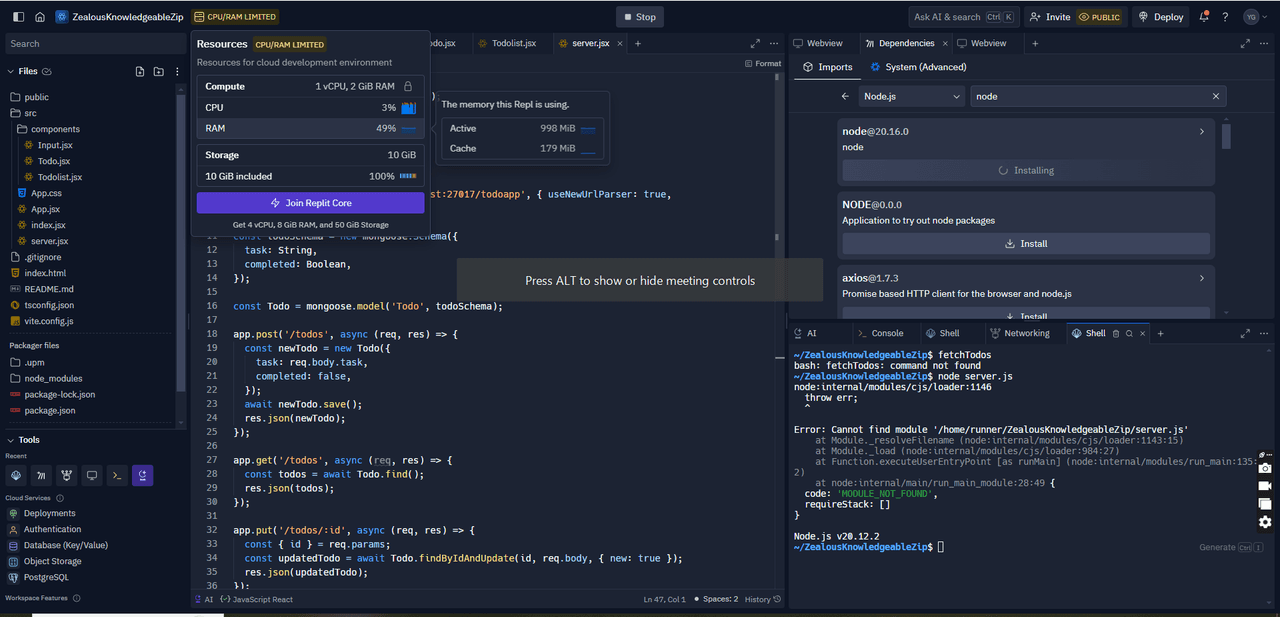Click the new folder icon in Files
The image size is (1280, 617).
158,72
